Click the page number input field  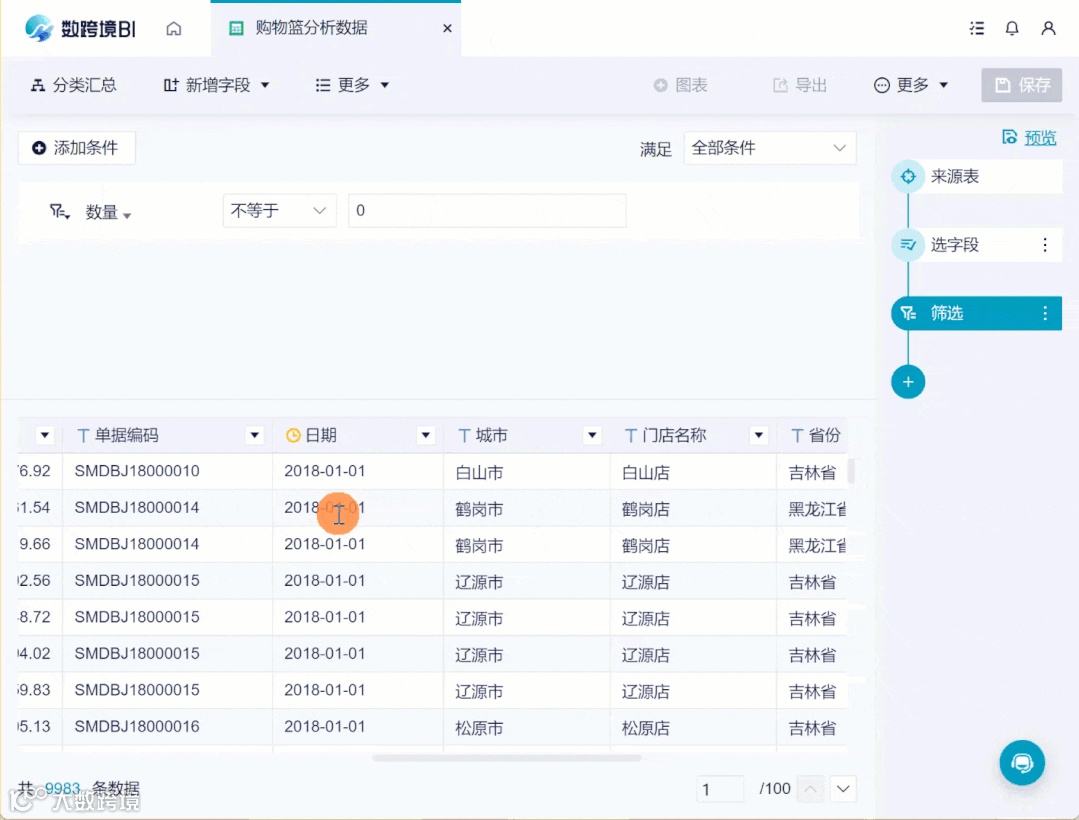click(x=720, y=789)
